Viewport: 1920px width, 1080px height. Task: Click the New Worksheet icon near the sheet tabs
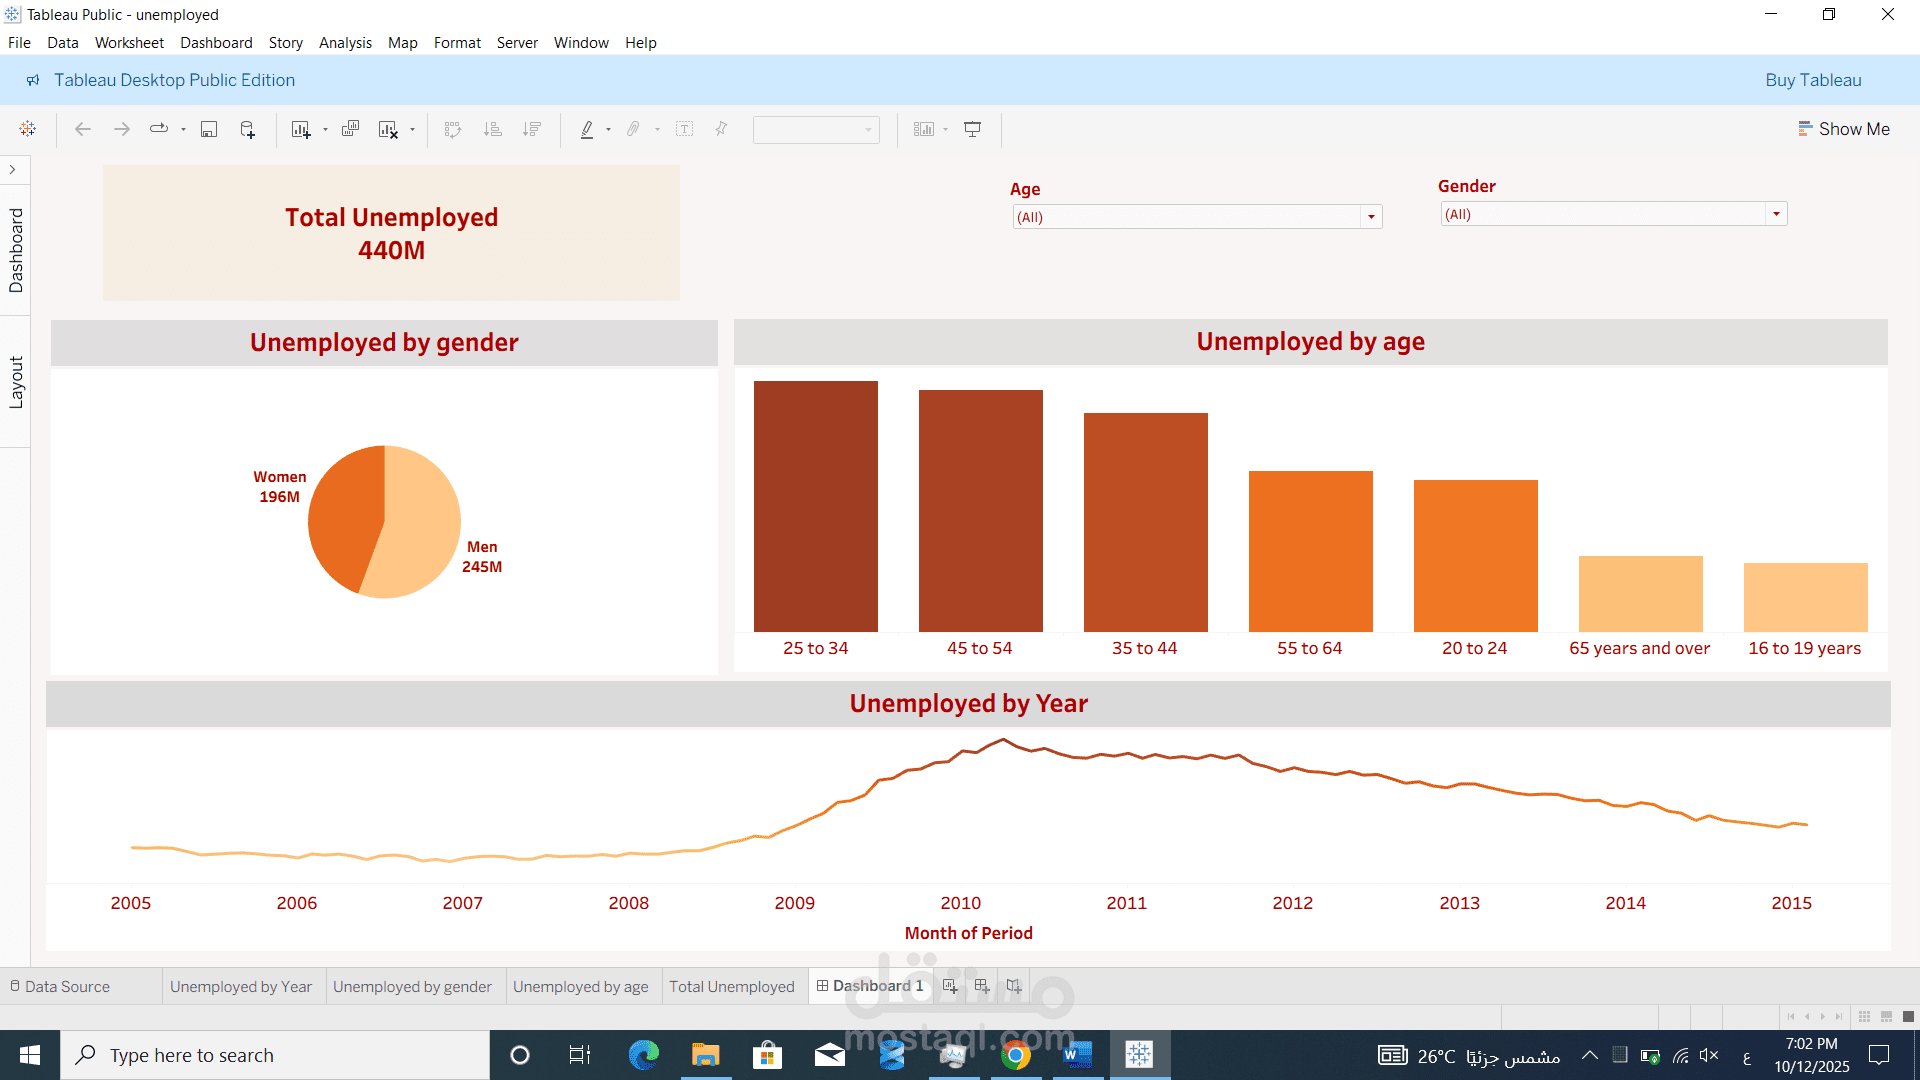[949, 986]
